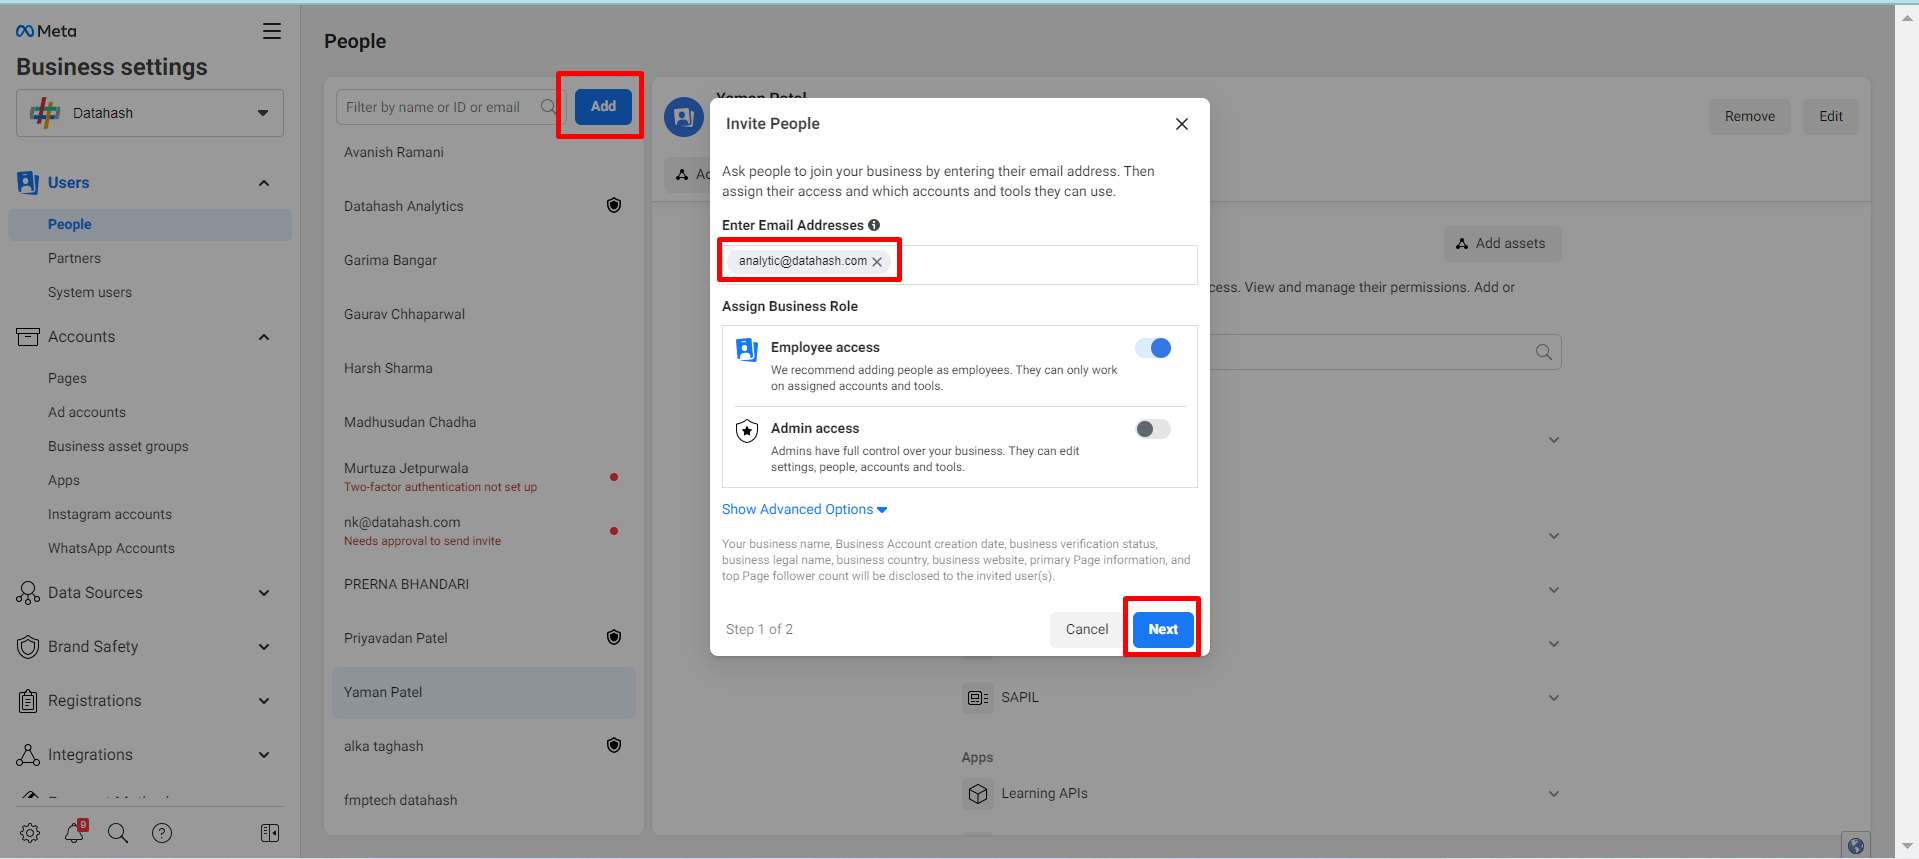Open Instagram accounts in the sidebar
Image resolution: width=1919 pixels, height=859 pixels.
coord(110,514)
